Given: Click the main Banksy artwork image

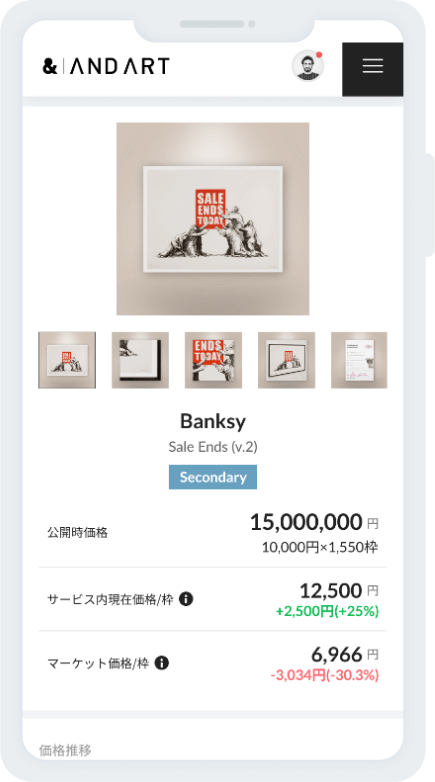Looking at the screenshot, I should coord(213,219).
